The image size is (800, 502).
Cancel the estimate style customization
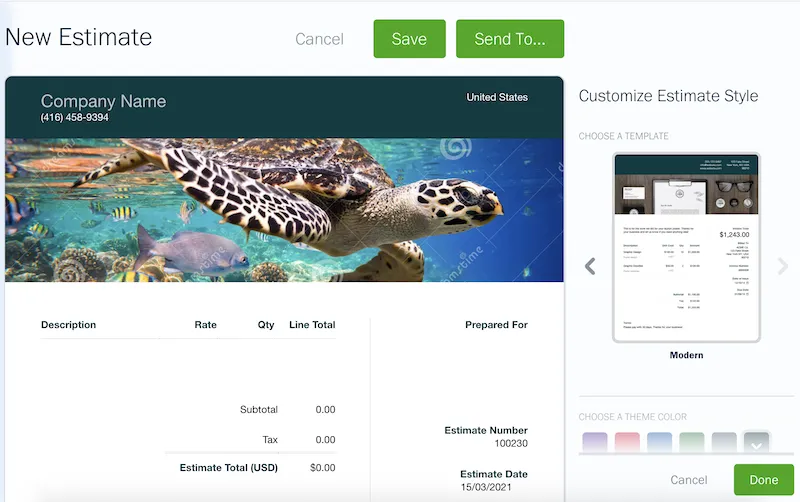(689, 480)
